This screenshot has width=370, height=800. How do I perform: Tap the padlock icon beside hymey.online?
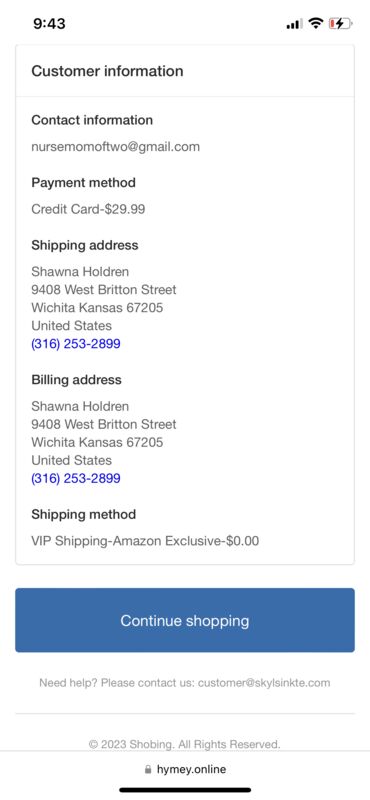[x=148, y=769]
